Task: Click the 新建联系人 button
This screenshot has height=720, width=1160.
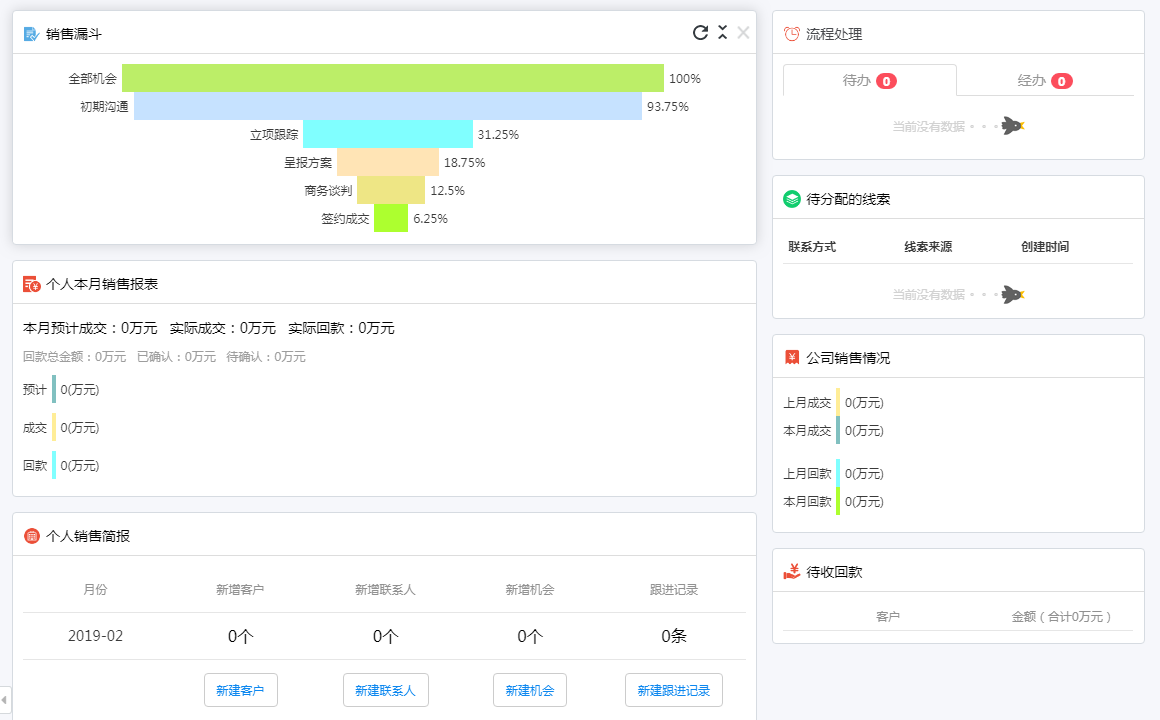Action: pos(385,690)
